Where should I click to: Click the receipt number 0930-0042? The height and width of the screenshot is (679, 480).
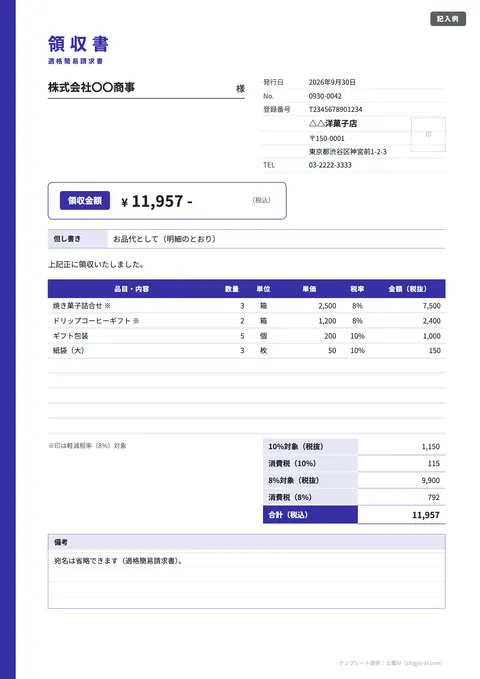tap(325, 96)
